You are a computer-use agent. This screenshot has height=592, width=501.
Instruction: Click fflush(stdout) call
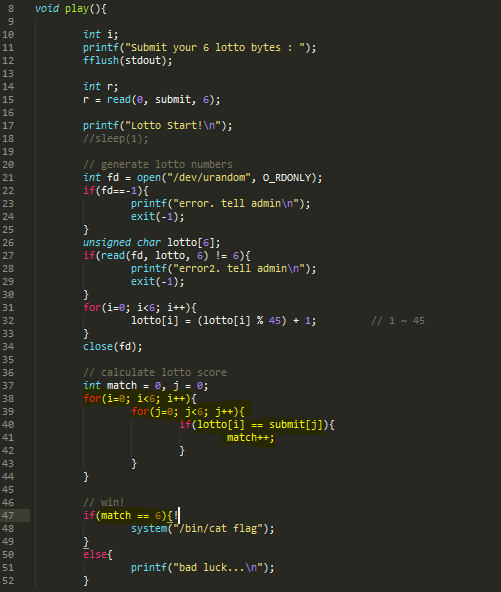(127, 60)
